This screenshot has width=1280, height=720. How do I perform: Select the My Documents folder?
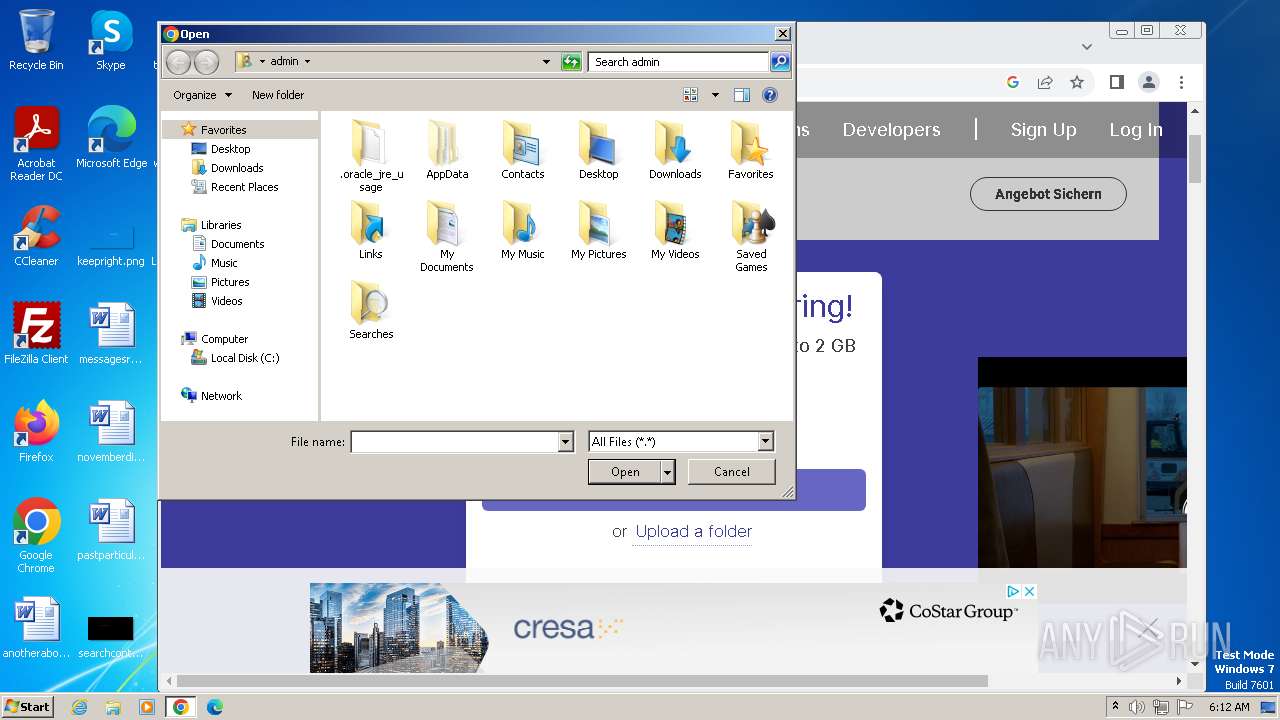(447, 236)
